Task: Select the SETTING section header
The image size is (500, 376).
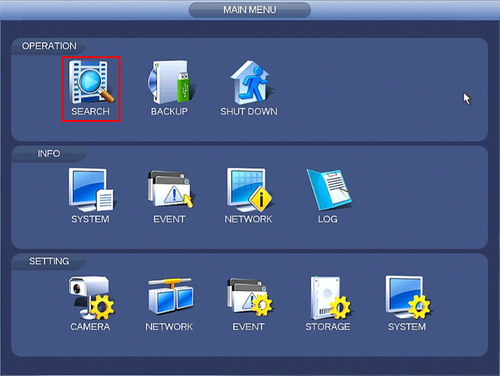Action: 49,261
